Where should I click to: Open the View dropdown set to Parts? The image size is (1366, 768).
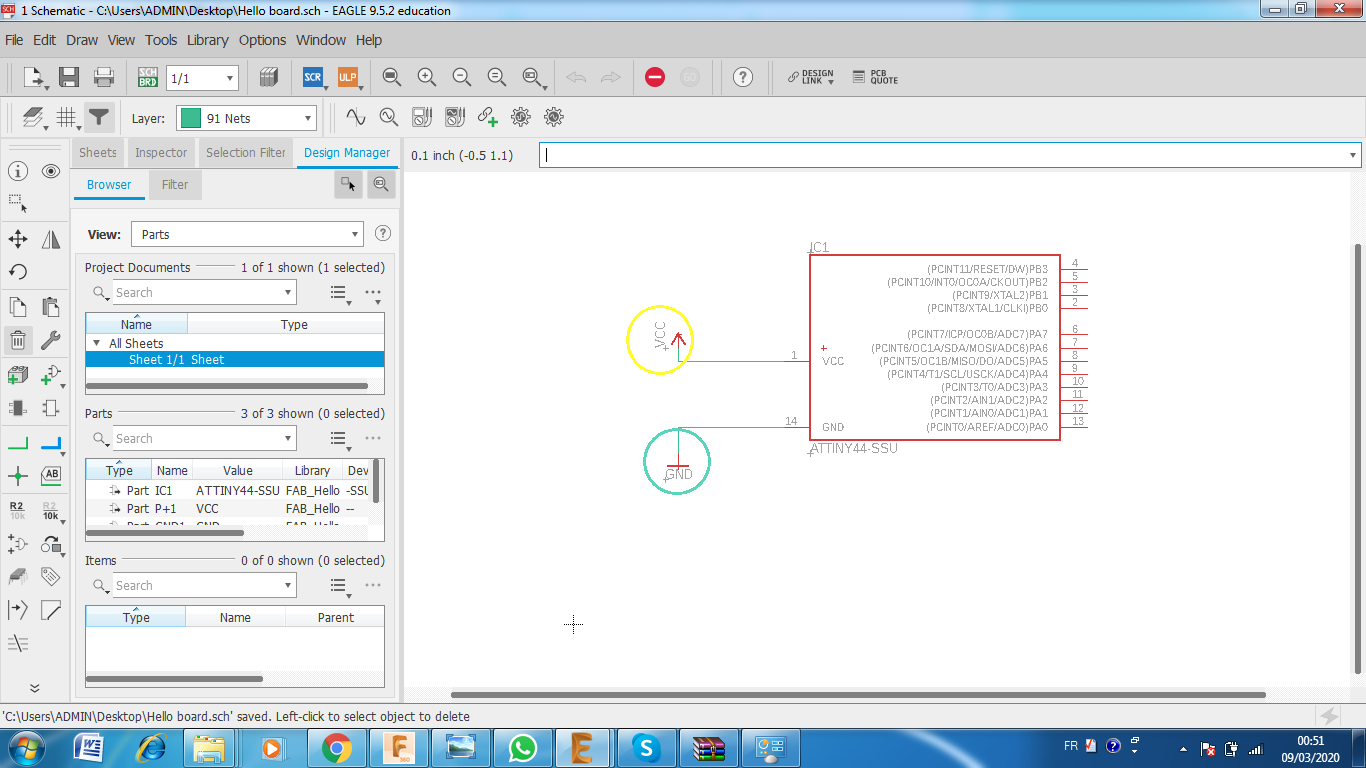(246, 234)
